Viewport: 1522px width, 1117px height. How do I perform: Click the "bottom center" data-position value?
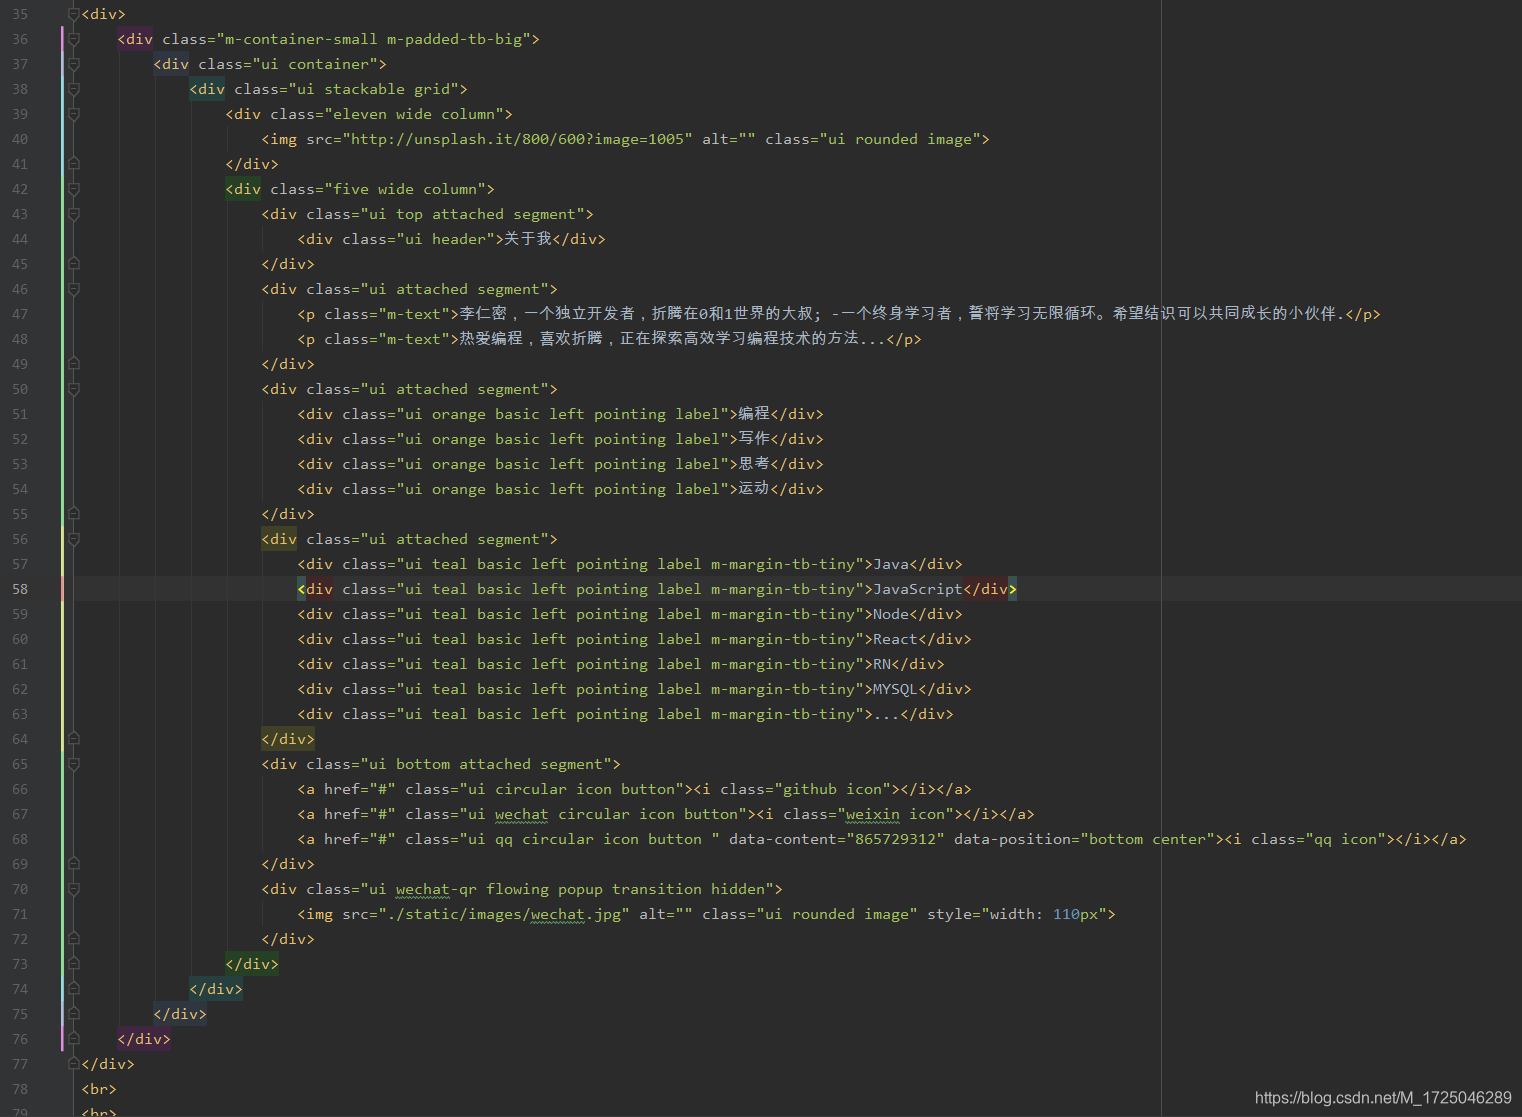pyautogui.click(x=1148, y=839)
